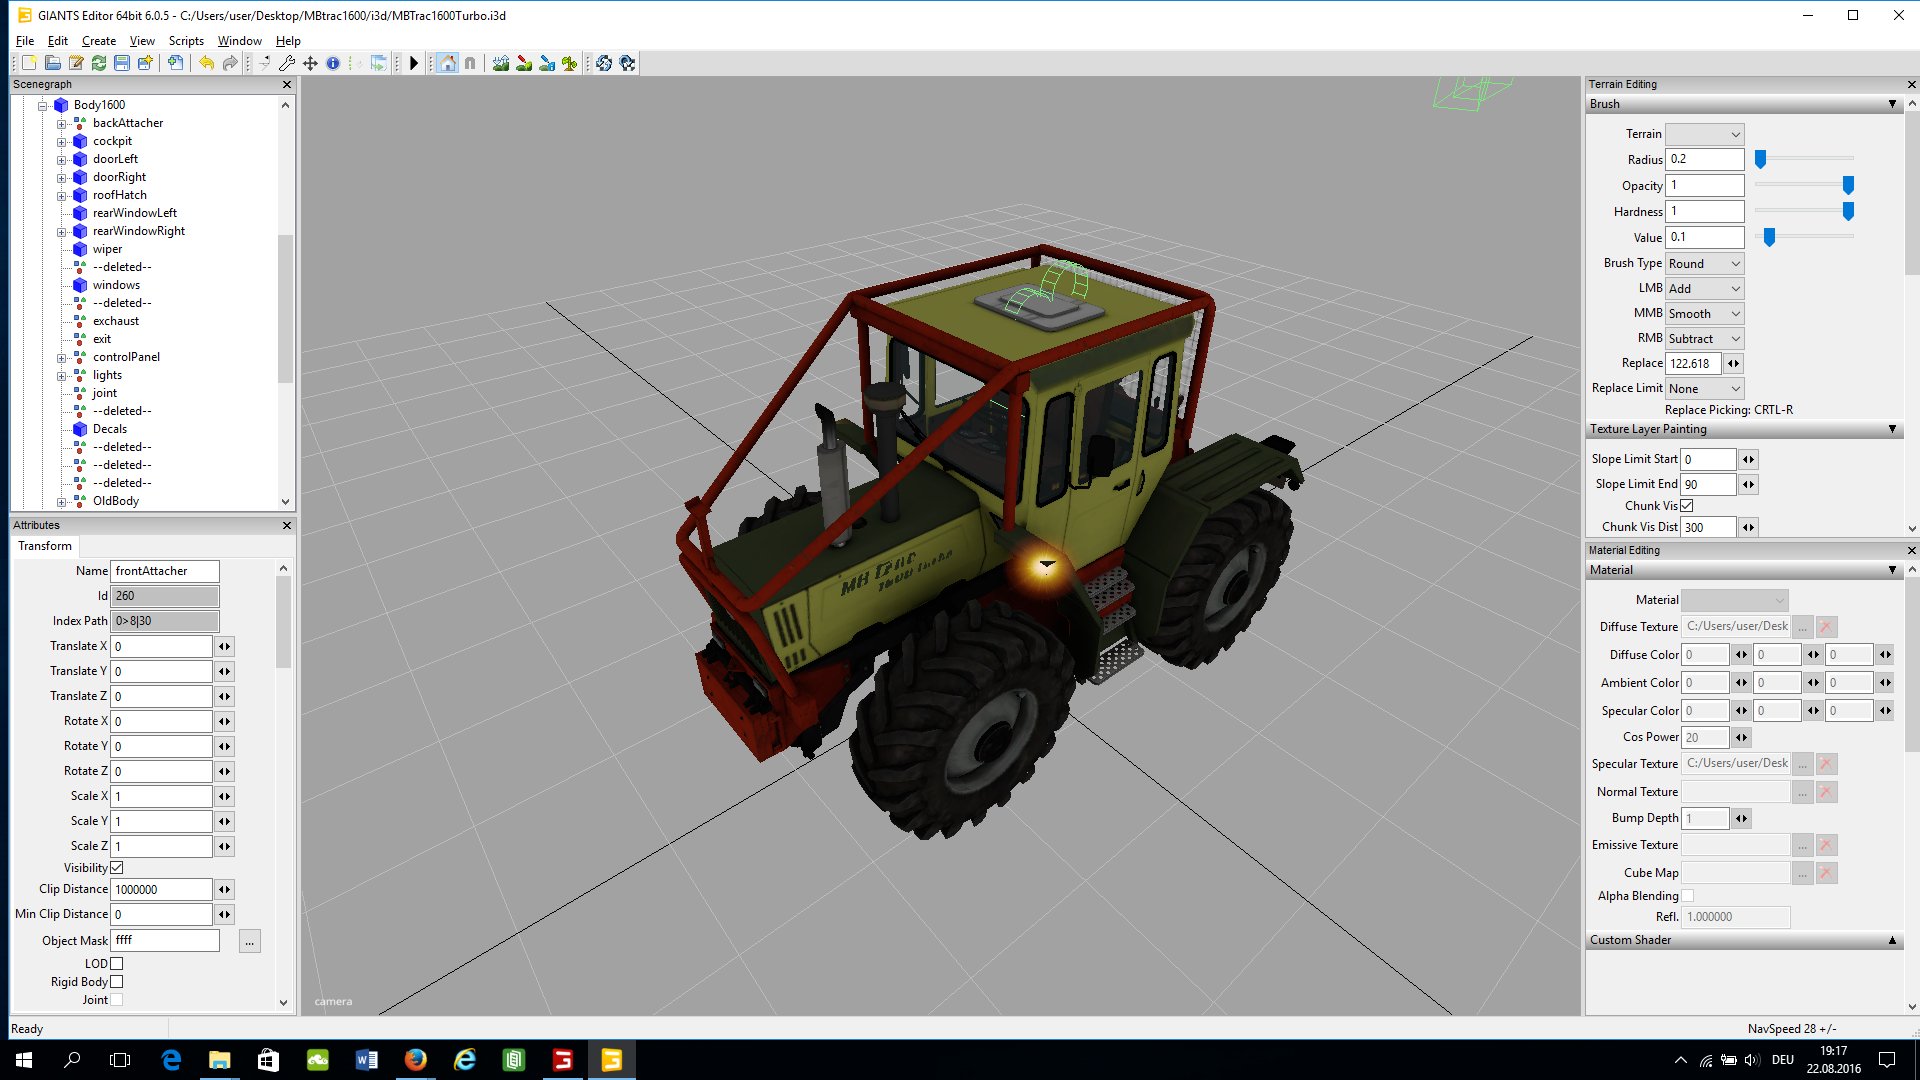
Task: Click the Undo arrow icon
Action: pyautogui.click(x=207, y=63)
